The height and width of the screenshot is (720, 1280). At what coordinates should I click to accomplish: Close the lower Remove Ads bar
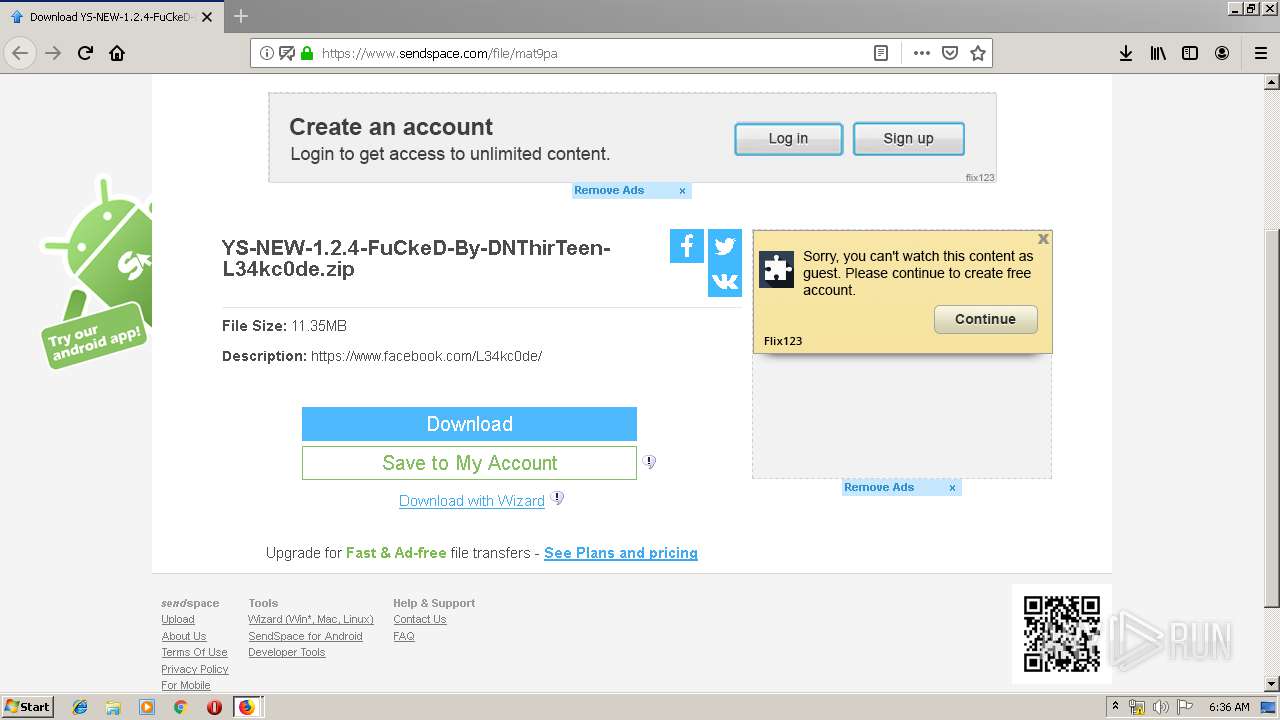click(x=953, y=488)
